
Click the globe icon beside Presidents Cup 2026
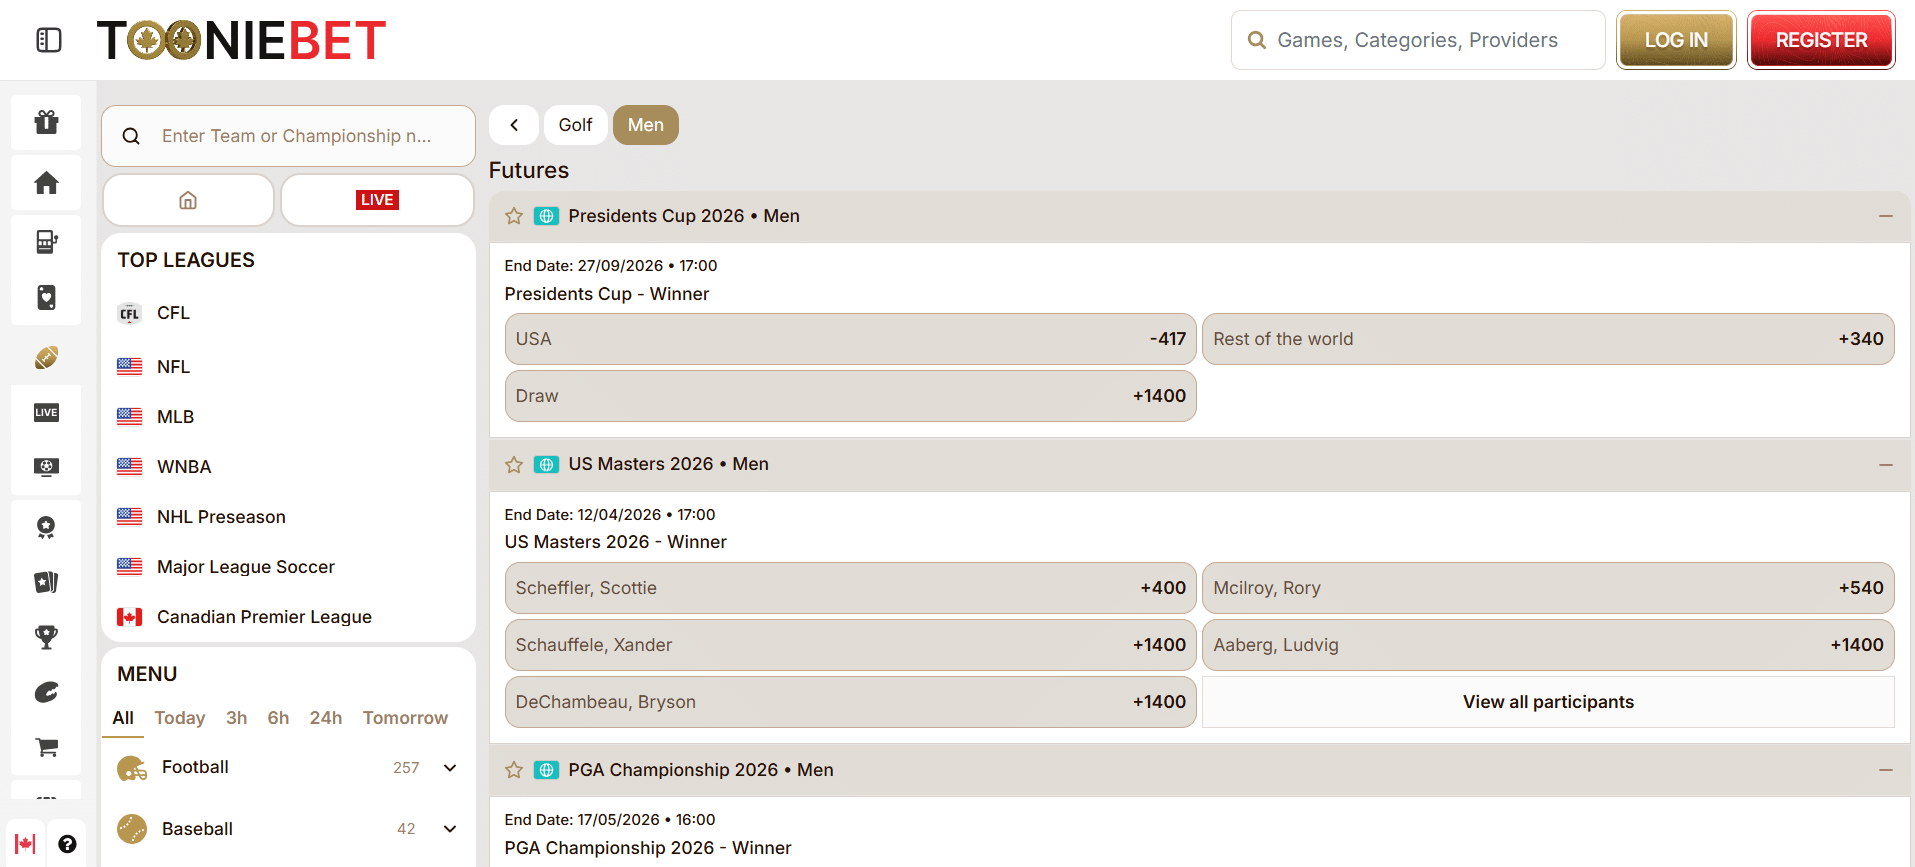(x=546, y=216)
